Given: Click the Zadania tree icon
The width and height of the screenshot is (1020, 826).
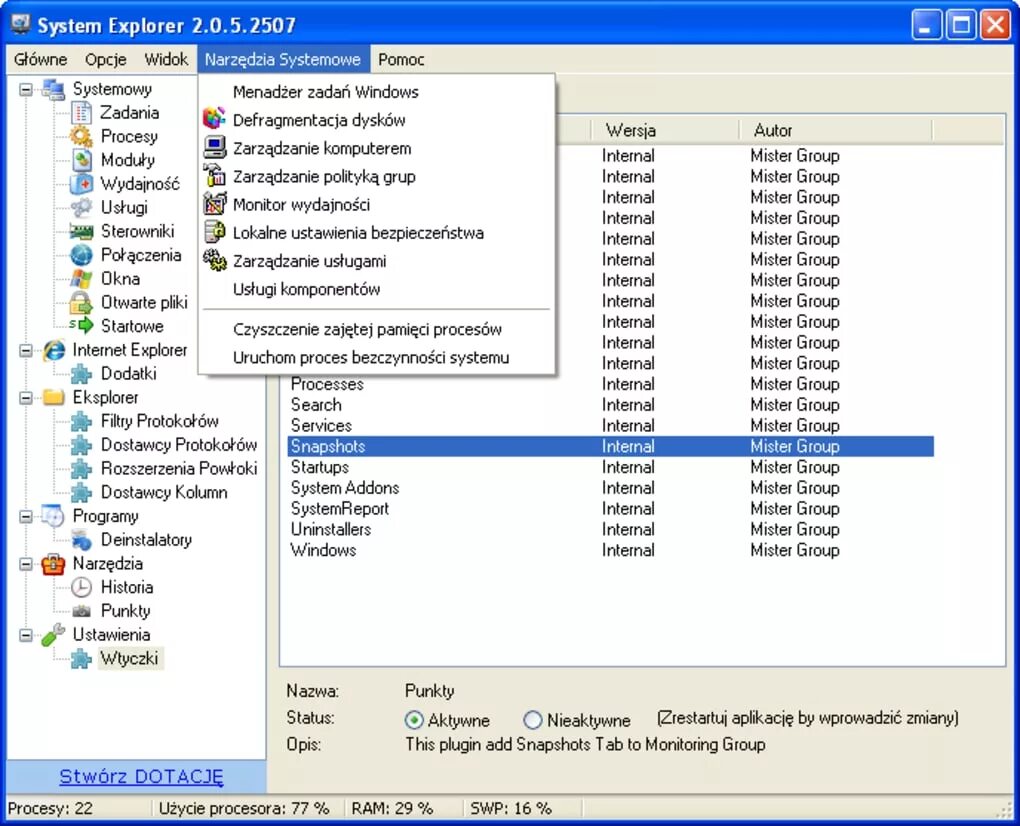Looking at the screenshot, I should pos(81,113).
